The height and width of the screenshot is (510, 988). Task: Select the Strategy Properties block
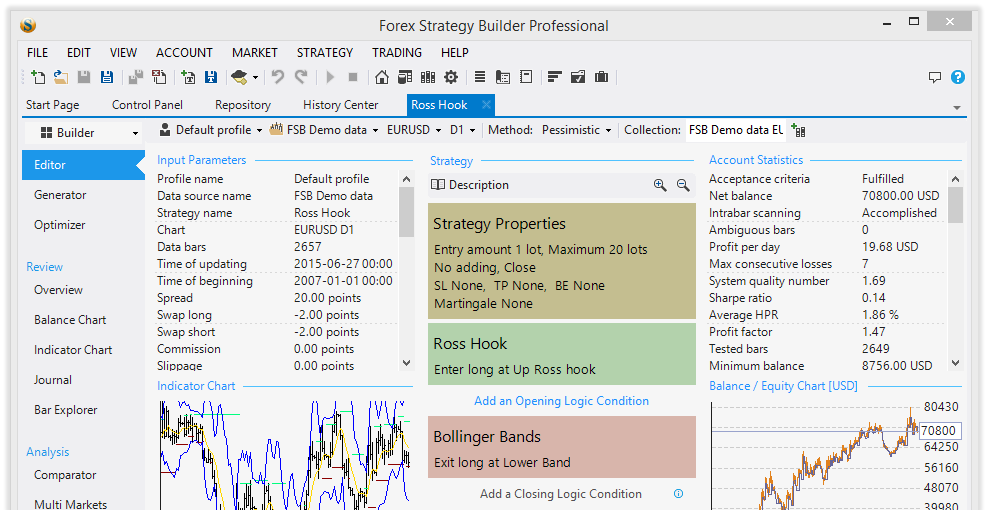[562, 261]
